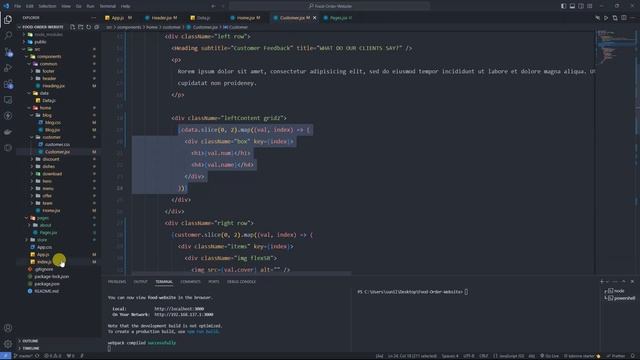Expand the public folder
The height and width of the screenshot is (360, 640).
click(x=40, y=42)
